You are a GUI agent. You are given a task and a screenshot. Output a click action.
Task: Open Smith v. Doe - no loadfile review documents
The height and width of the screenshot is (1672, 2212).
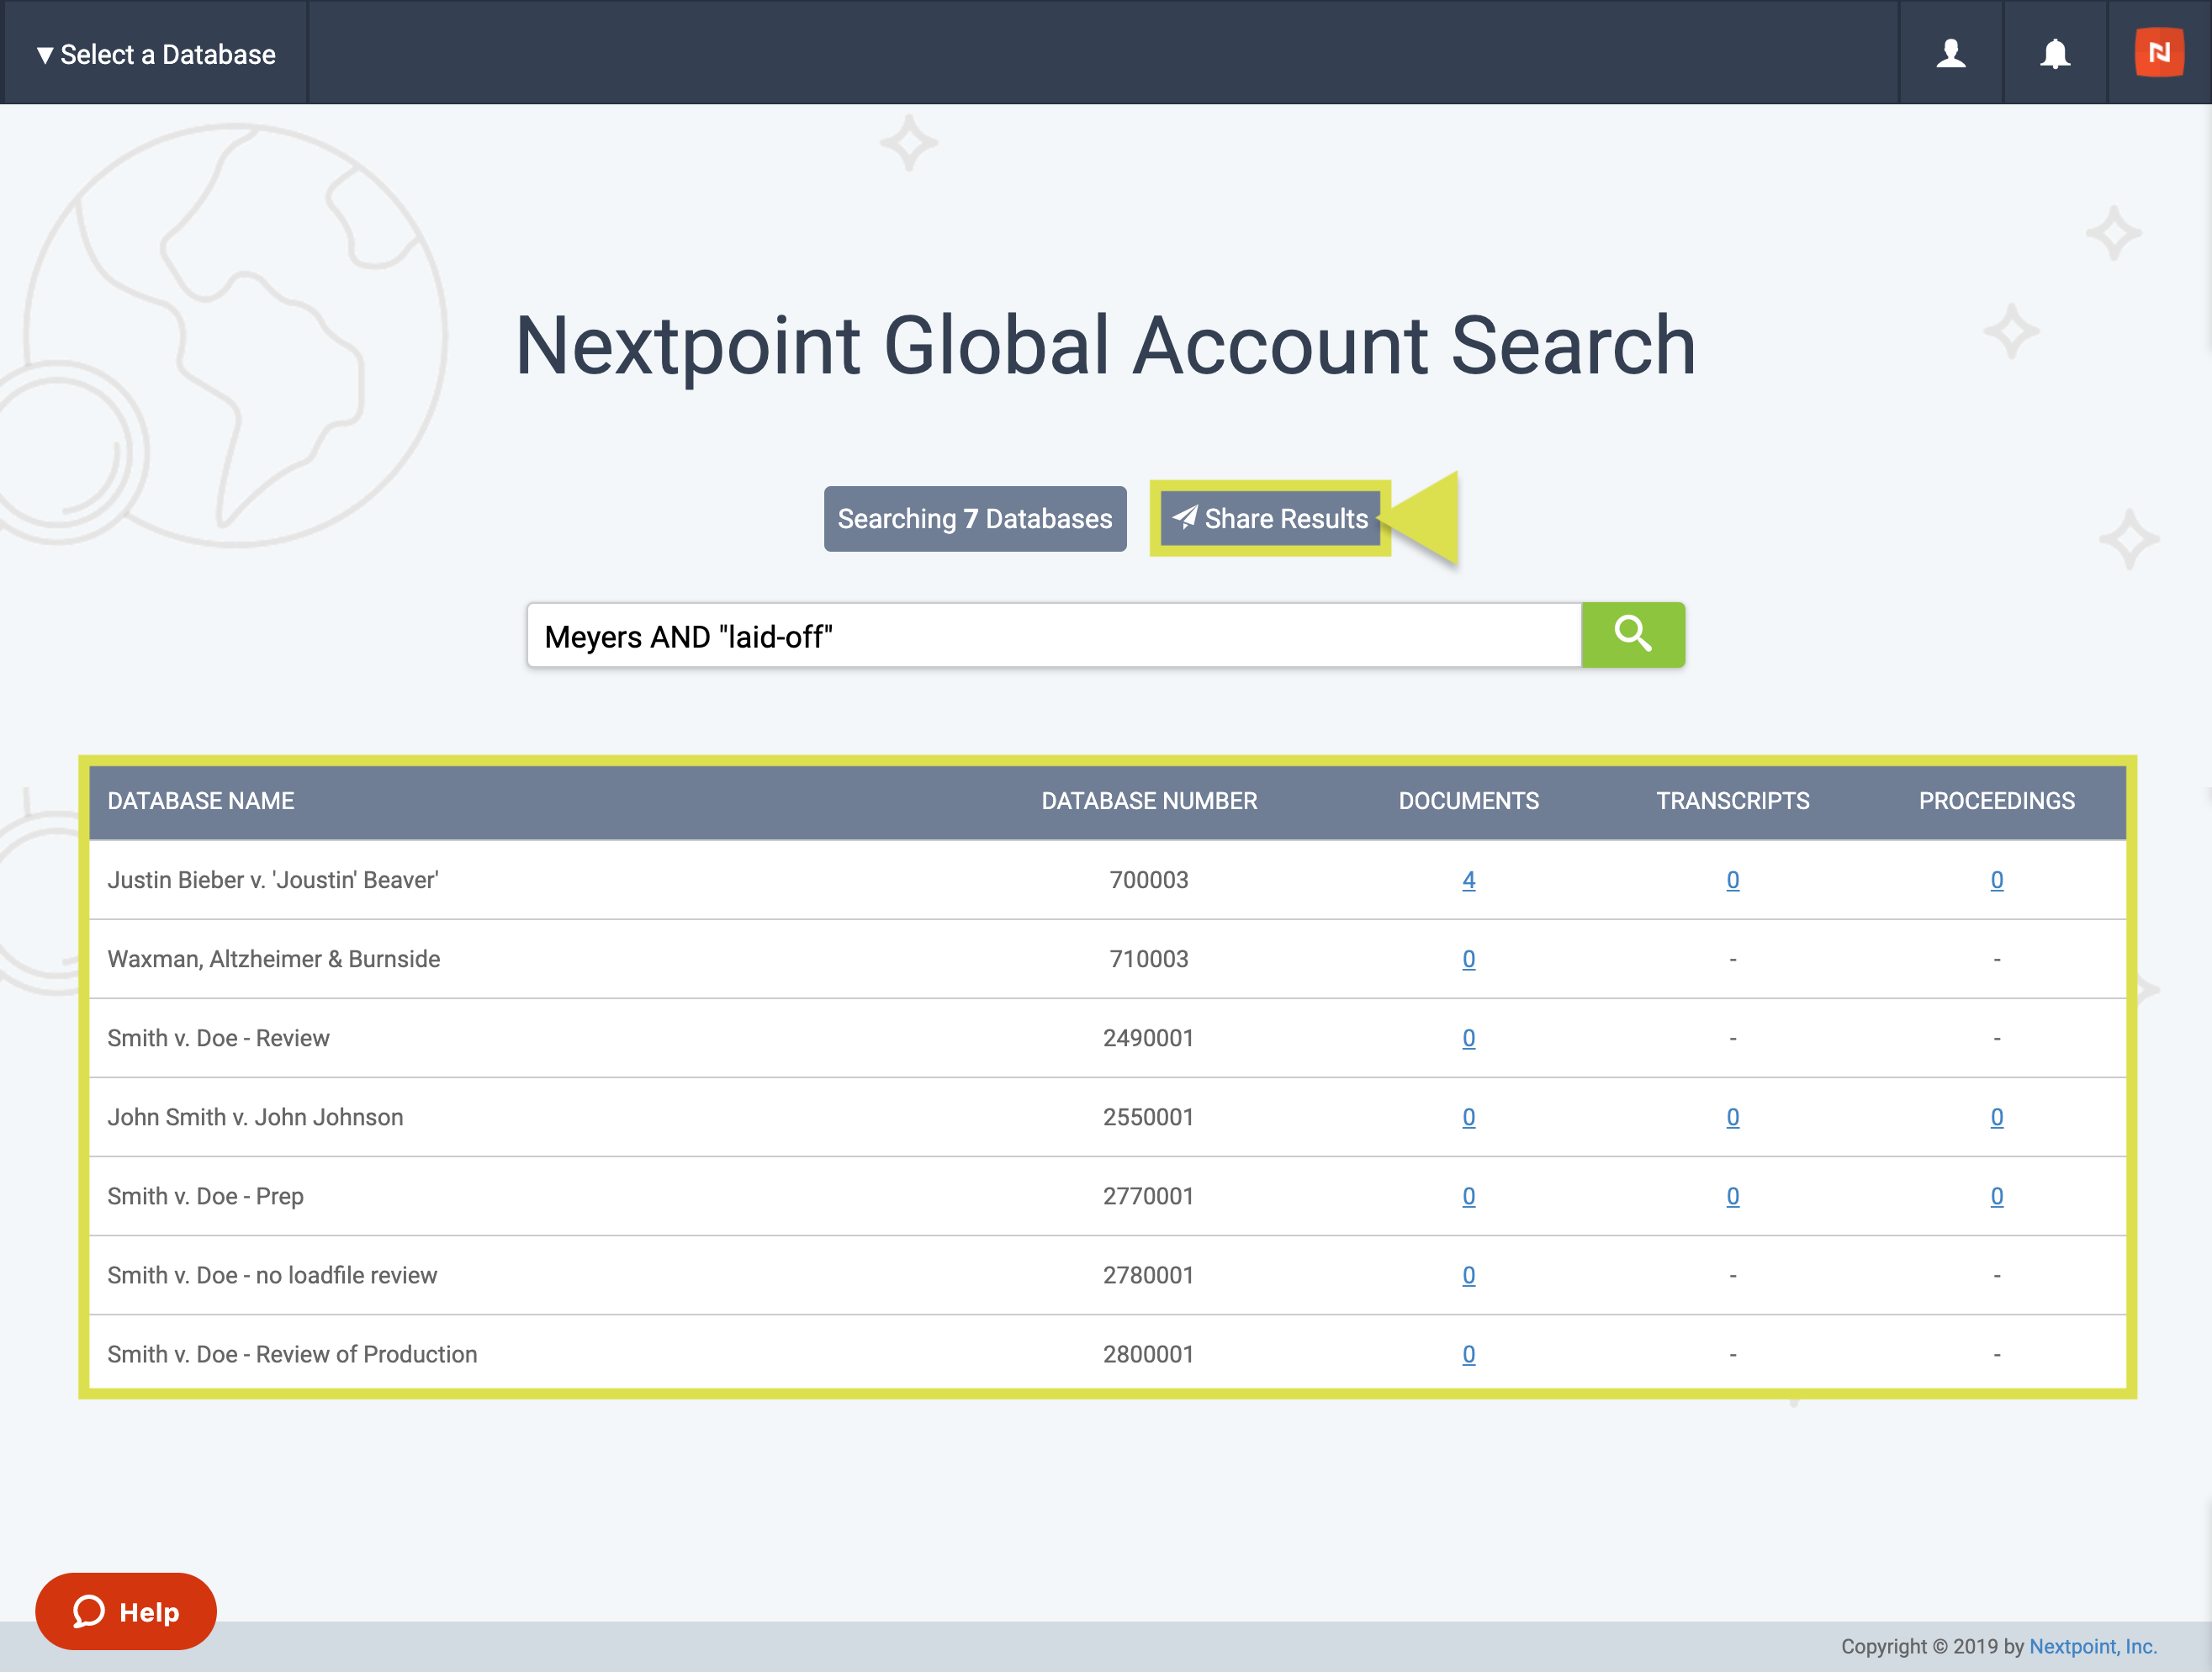coord(1468,1275)
